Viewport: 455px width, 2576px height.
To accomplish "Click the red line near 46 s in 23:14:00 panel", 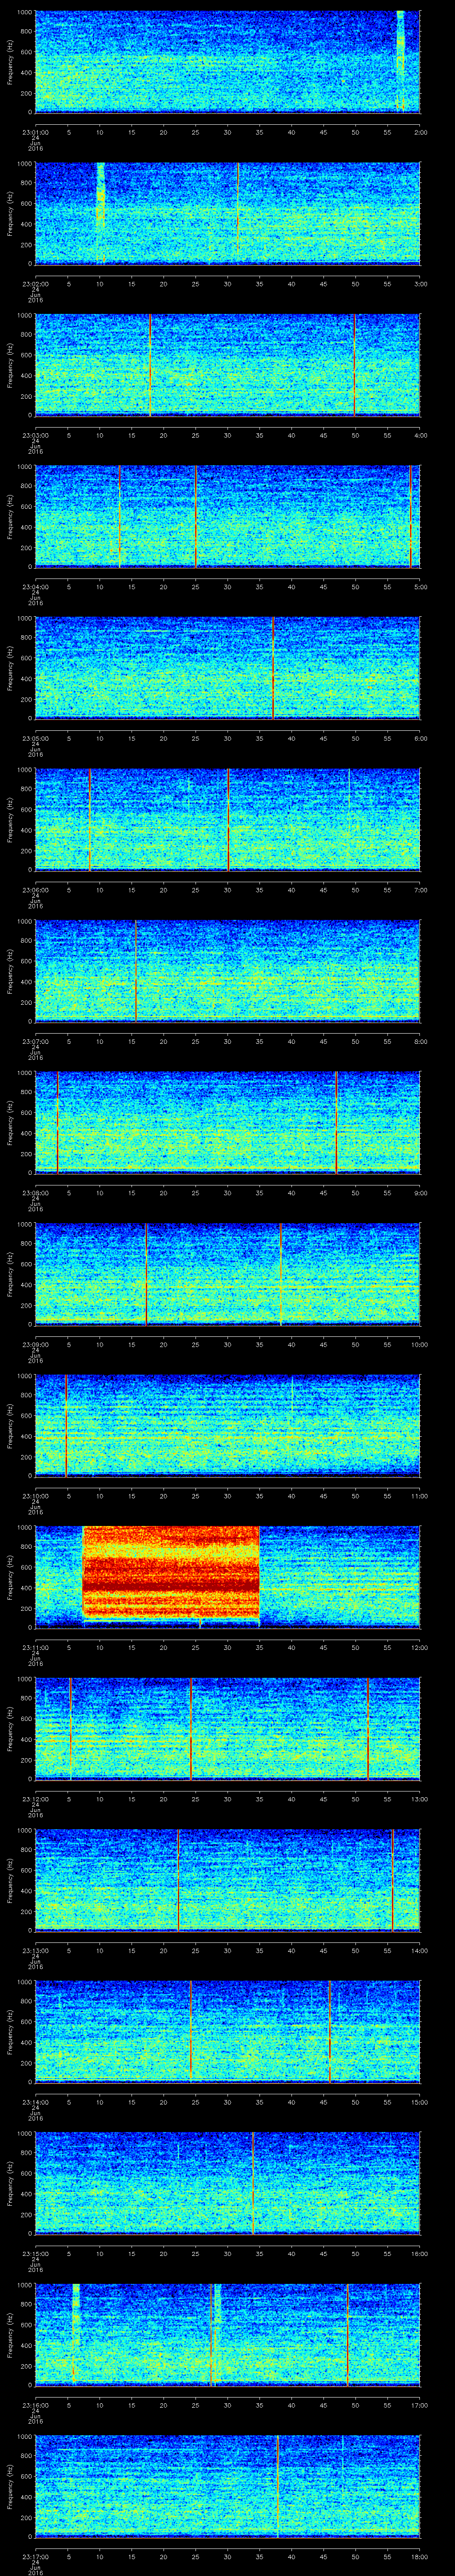I will pos(330,2032).
